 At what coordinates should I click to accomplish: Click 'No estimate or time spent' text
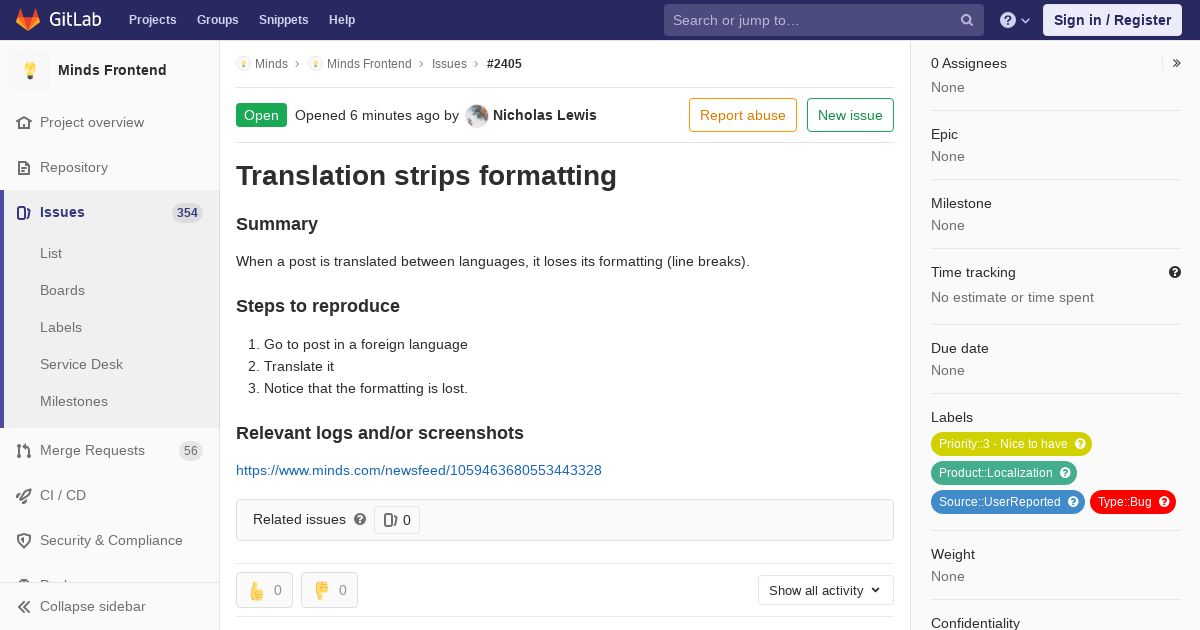click(x=1012, y=297)
